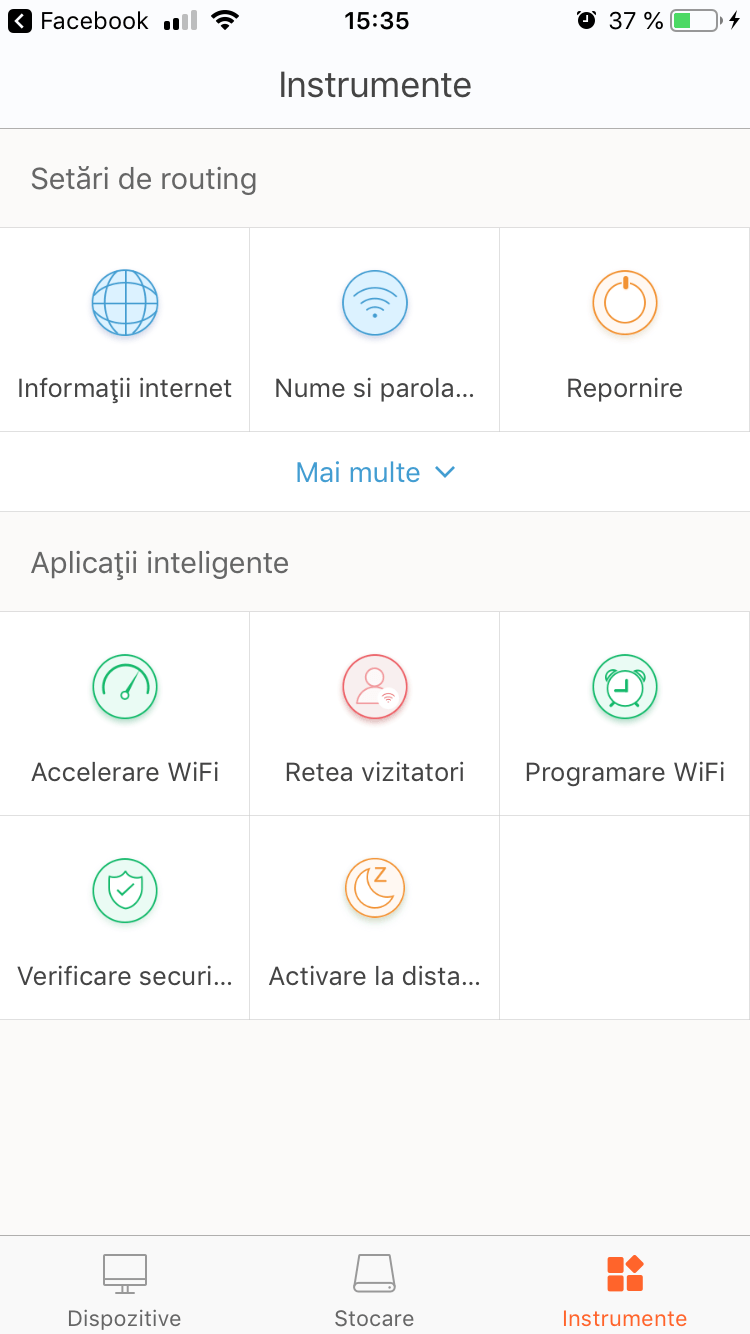
Task: Select the Retea vizitatori guest icon
Action: (375, 687)
